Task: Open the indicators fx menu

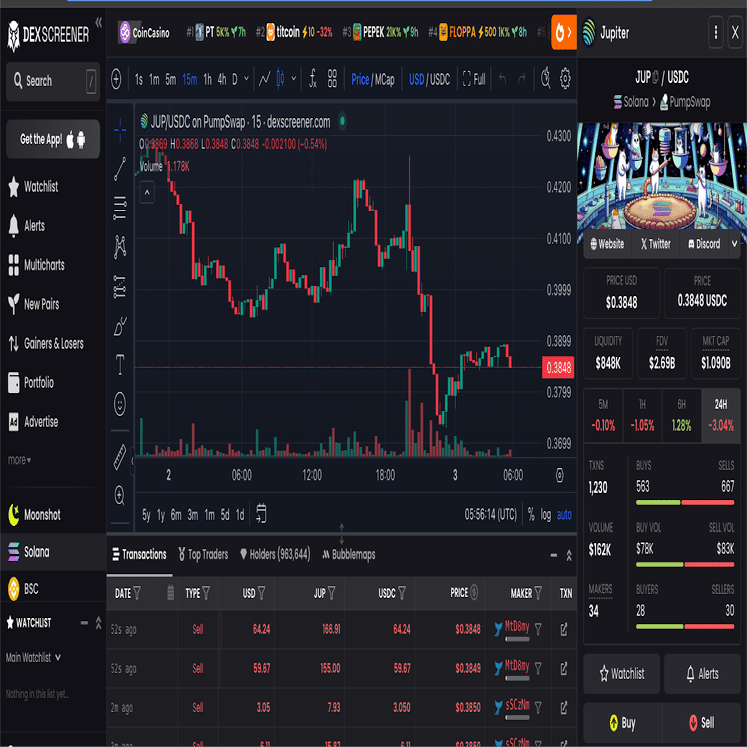Action: click(x=313, y=79)
